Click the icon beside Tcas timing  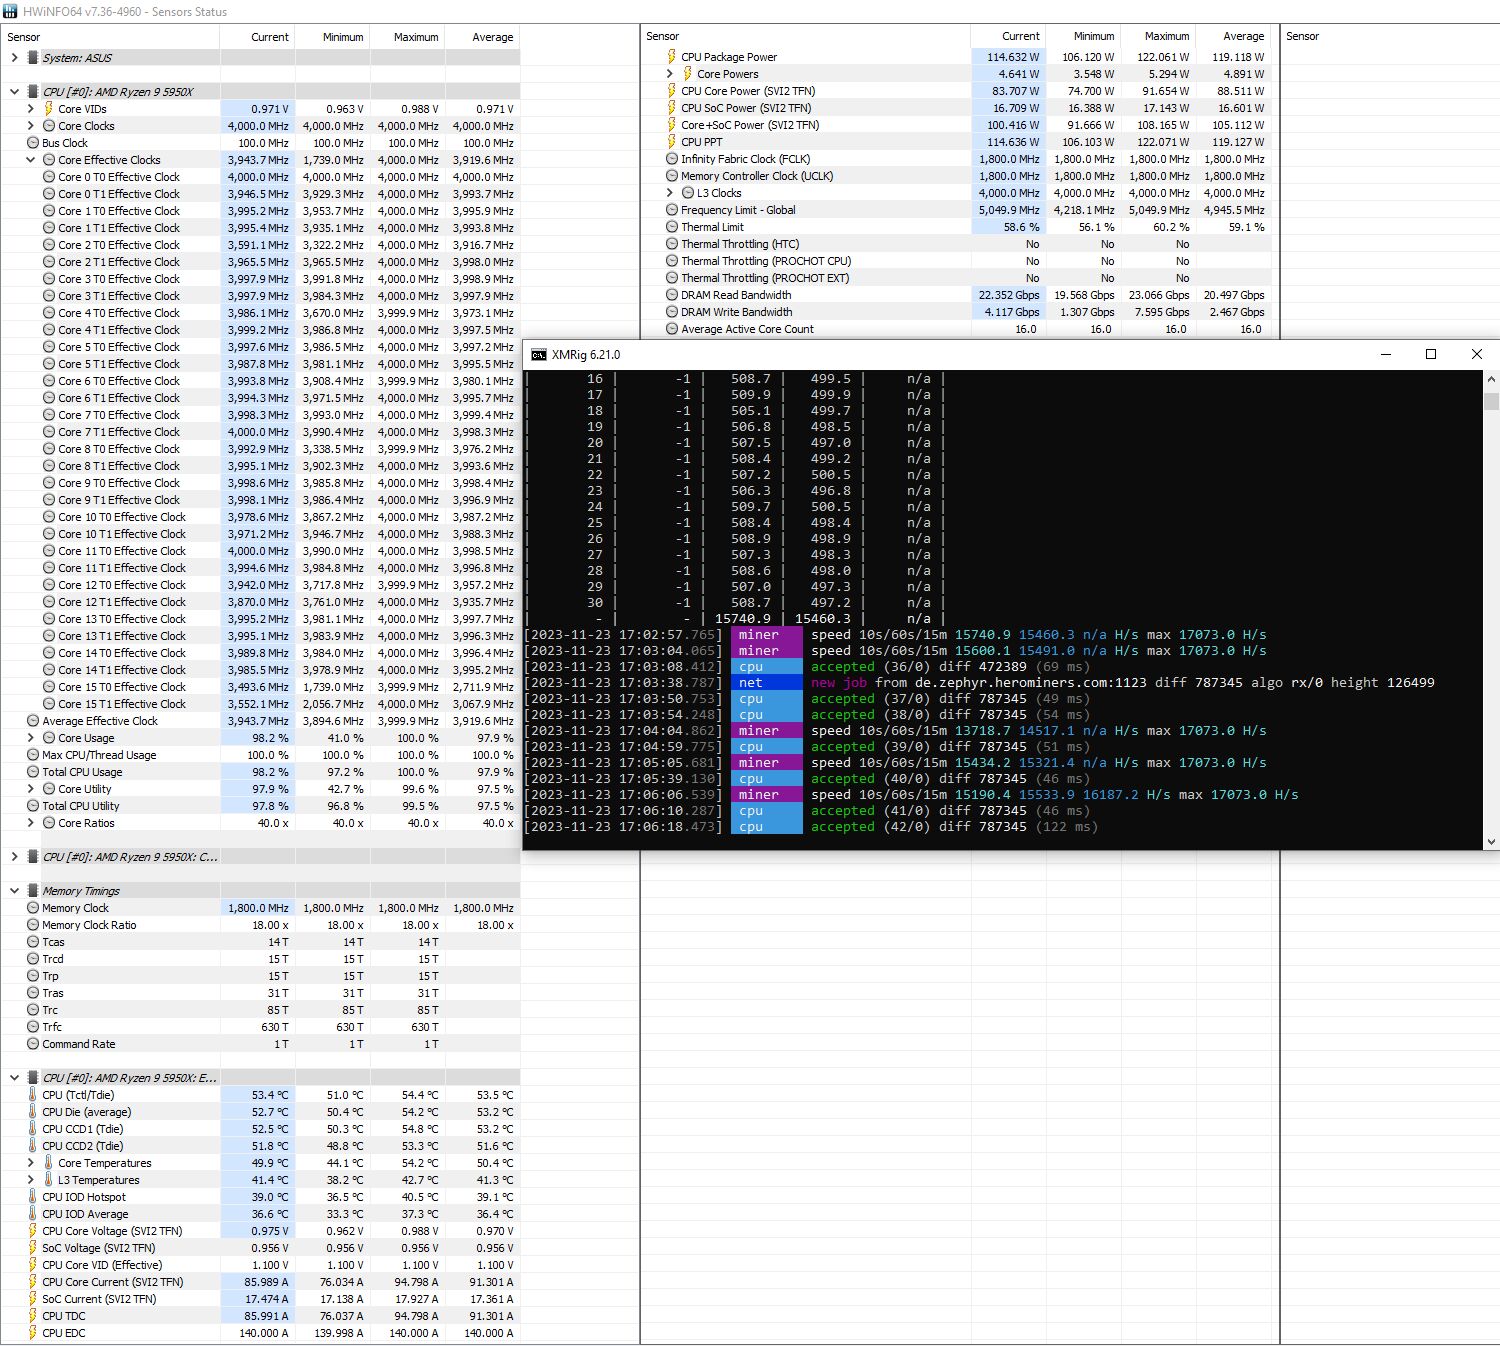[33, 942]
